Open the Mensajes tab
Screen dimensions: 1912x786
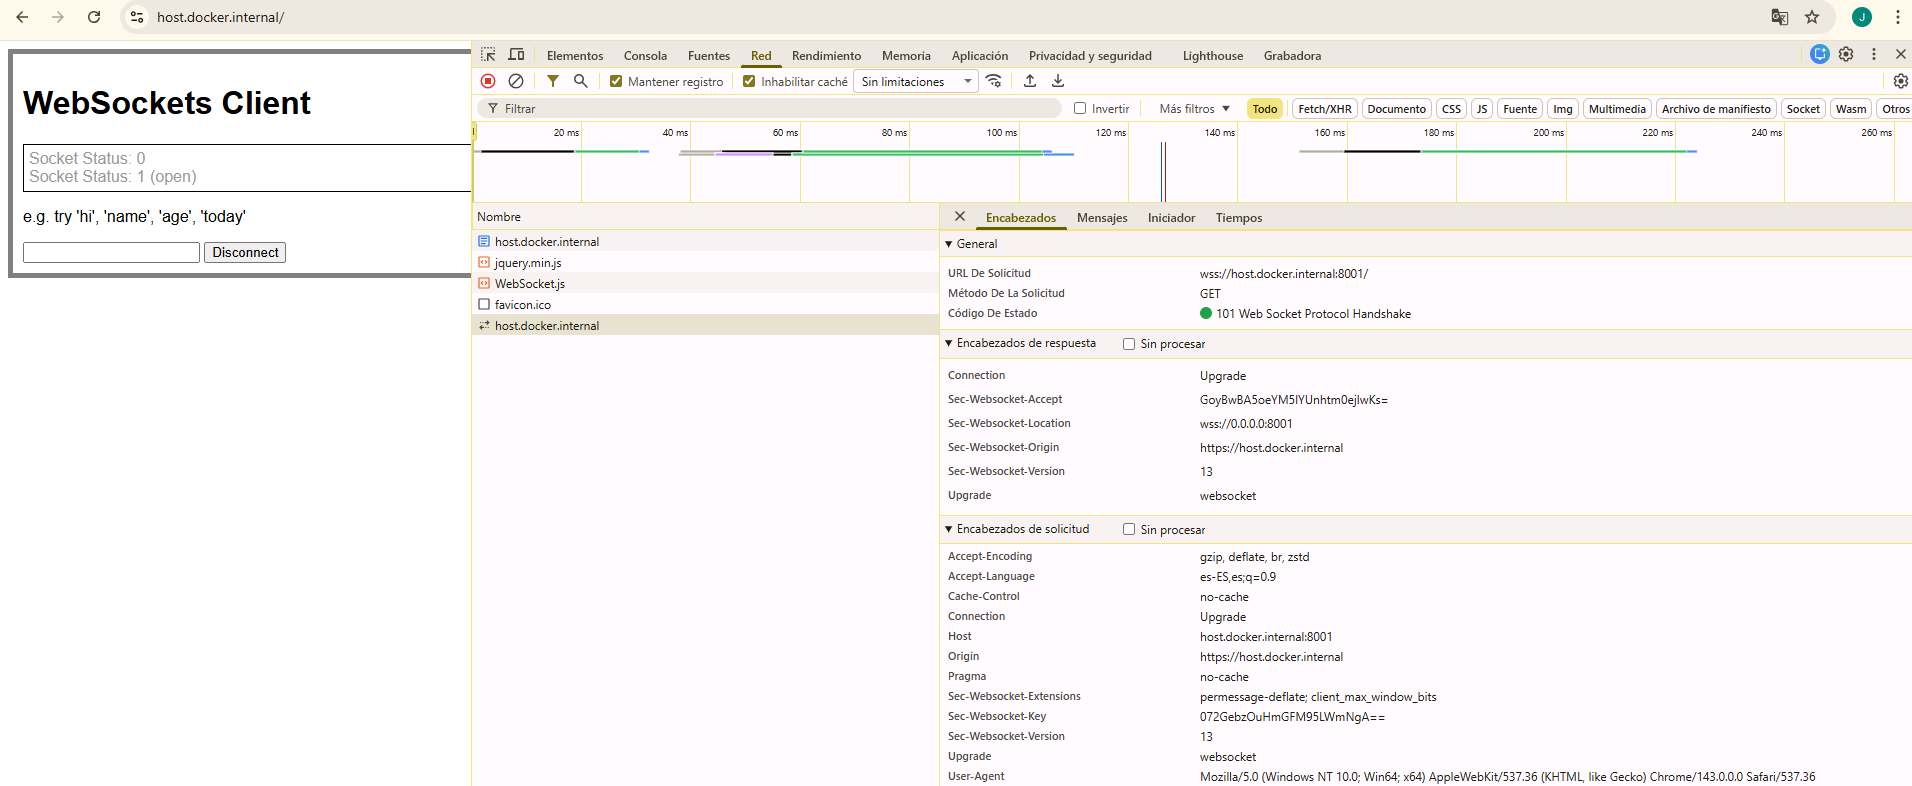click(1102, 218)
